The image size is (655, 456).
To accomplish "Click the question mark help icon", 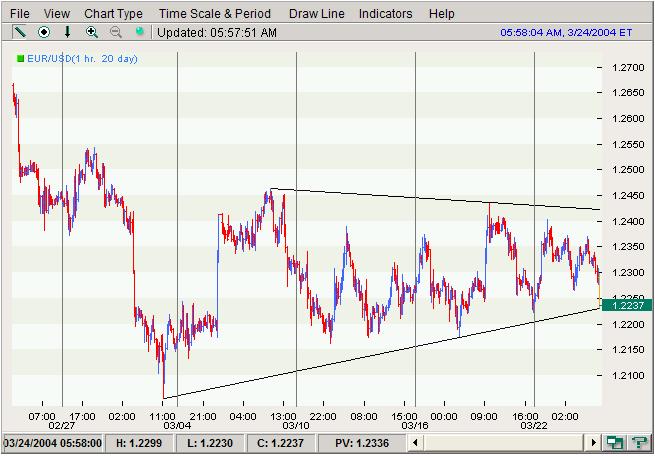I will [x=639, y=443].
